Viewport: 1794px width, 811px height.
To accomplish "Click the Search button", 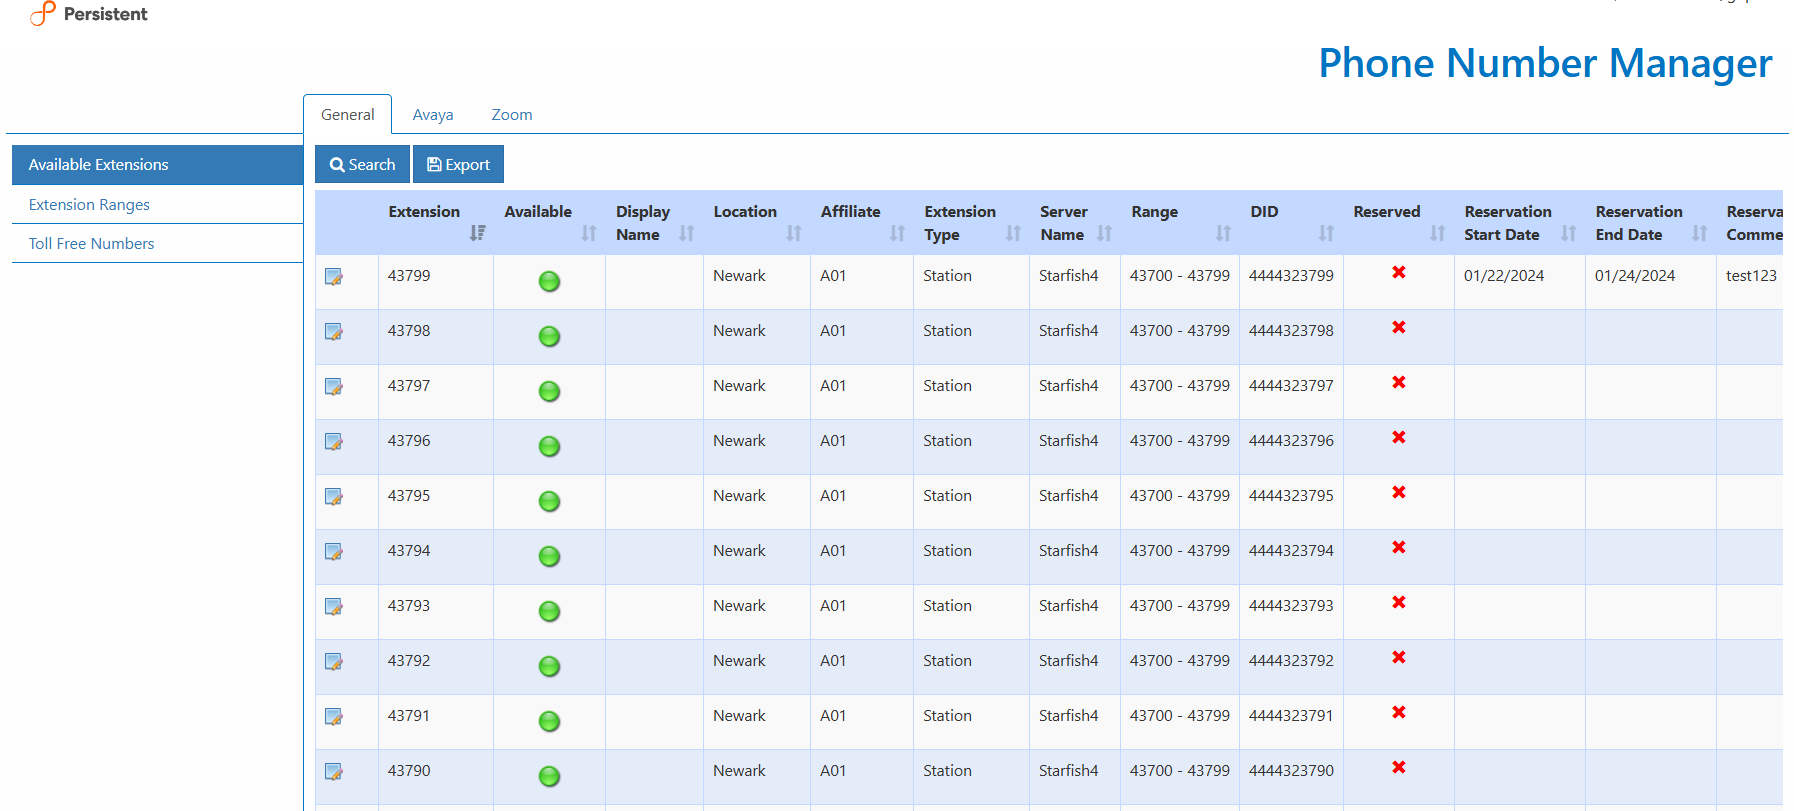I will [x=362, y=164].
